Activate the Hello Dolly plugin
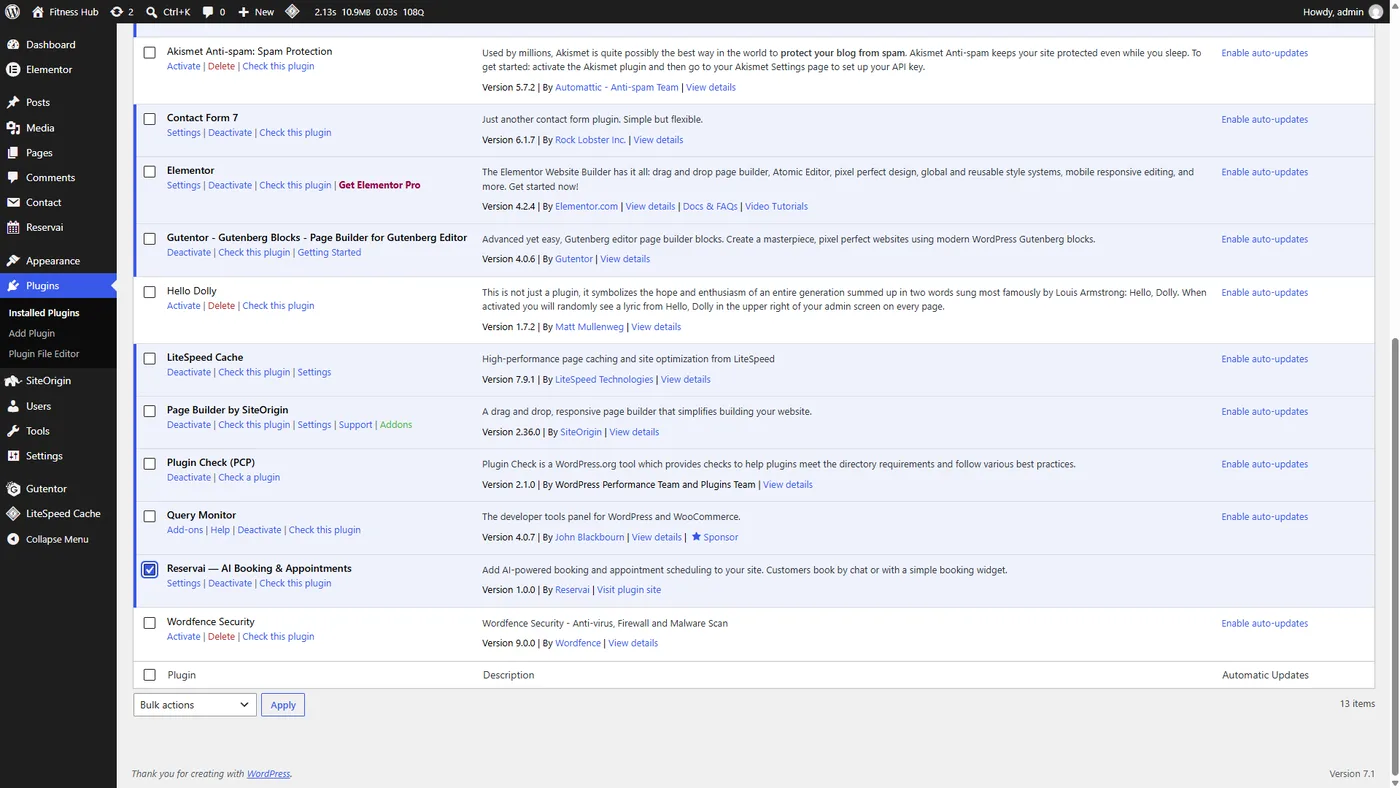1400x788 pixels. pos(184,306)
